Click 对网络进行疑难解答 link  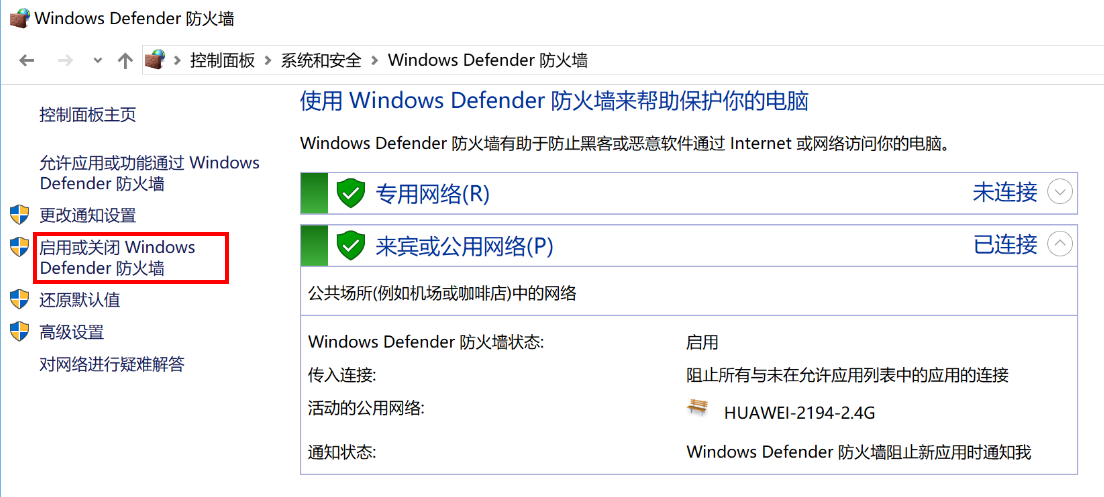(x=112, y=364)
